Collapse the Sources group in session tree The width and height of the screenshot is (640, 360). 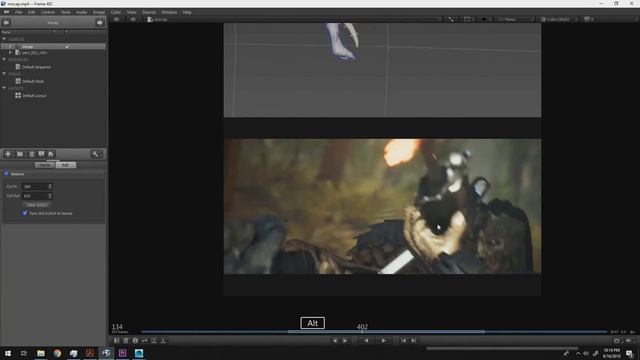click(x=4, y=39)
